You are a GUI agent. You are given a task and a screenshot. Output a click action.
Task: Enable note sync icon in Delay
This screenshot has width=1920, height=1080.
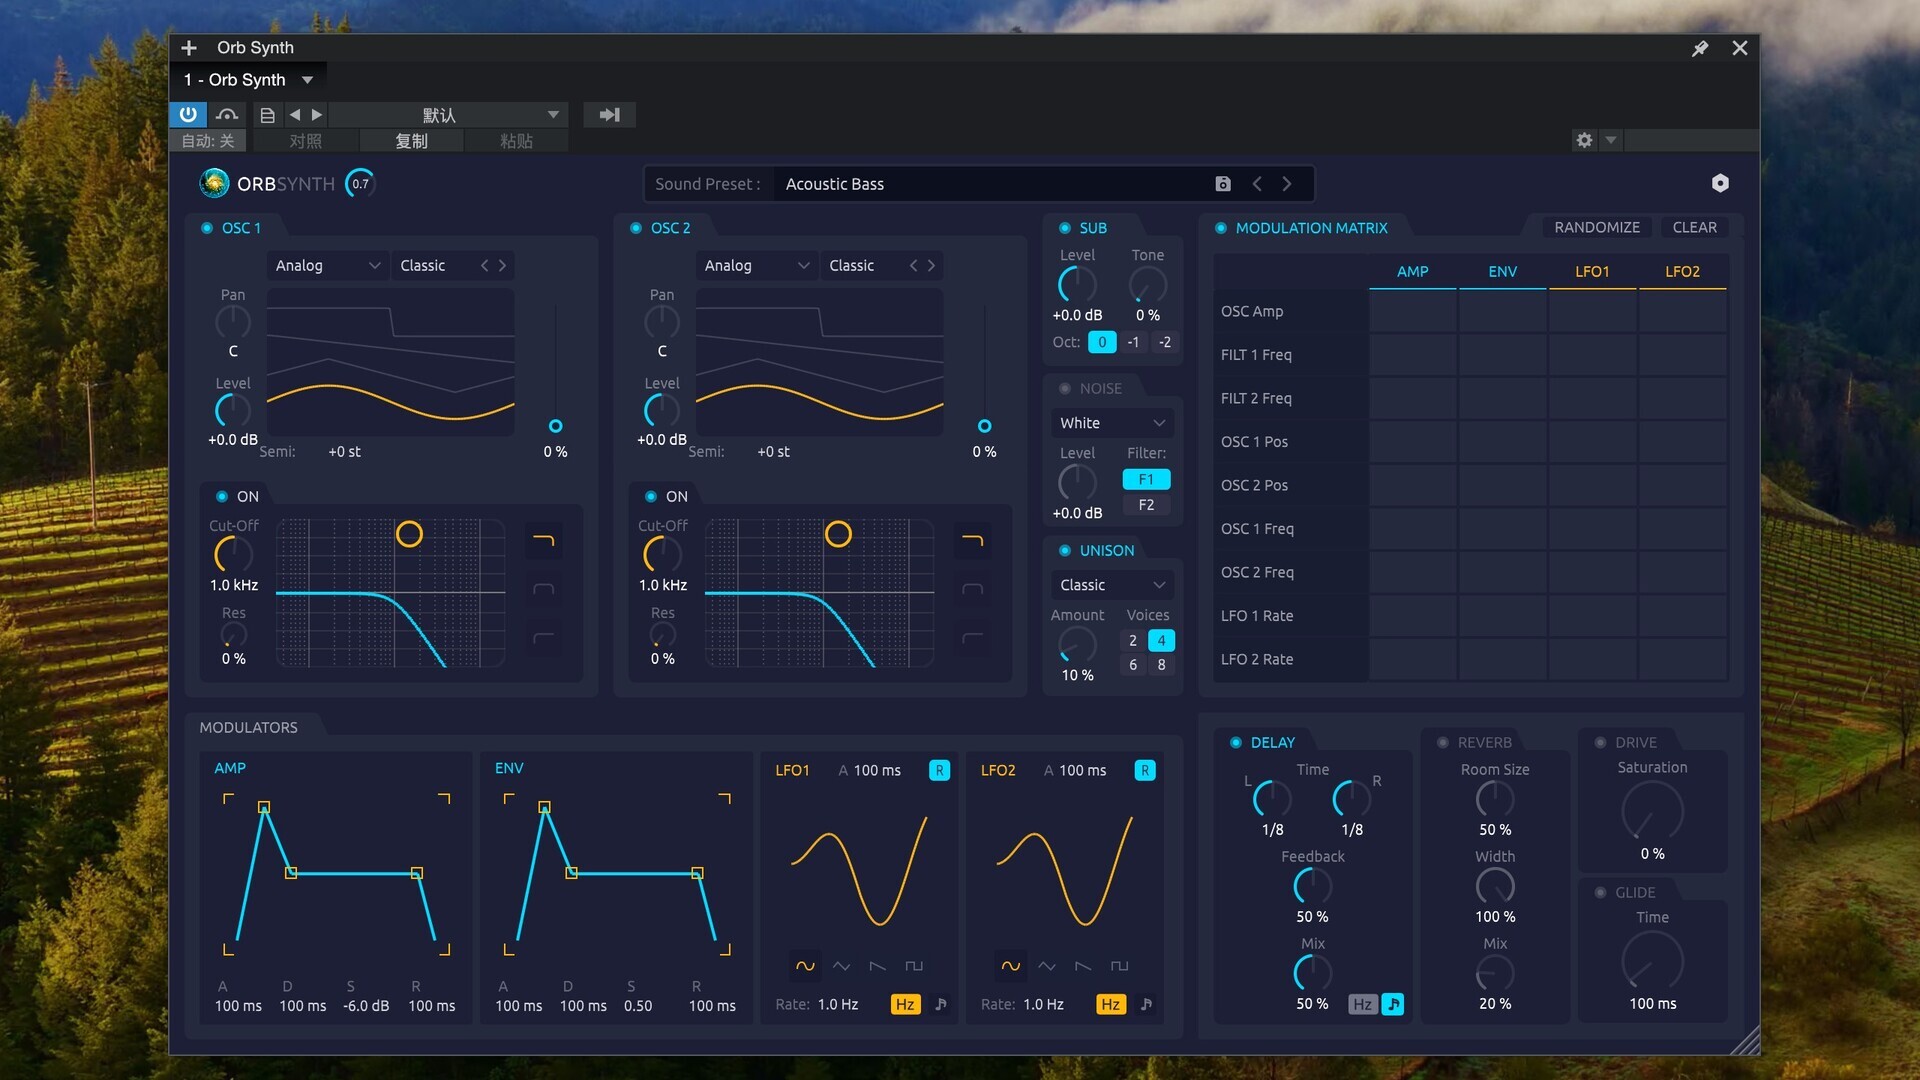(x=1392, y=1004)
